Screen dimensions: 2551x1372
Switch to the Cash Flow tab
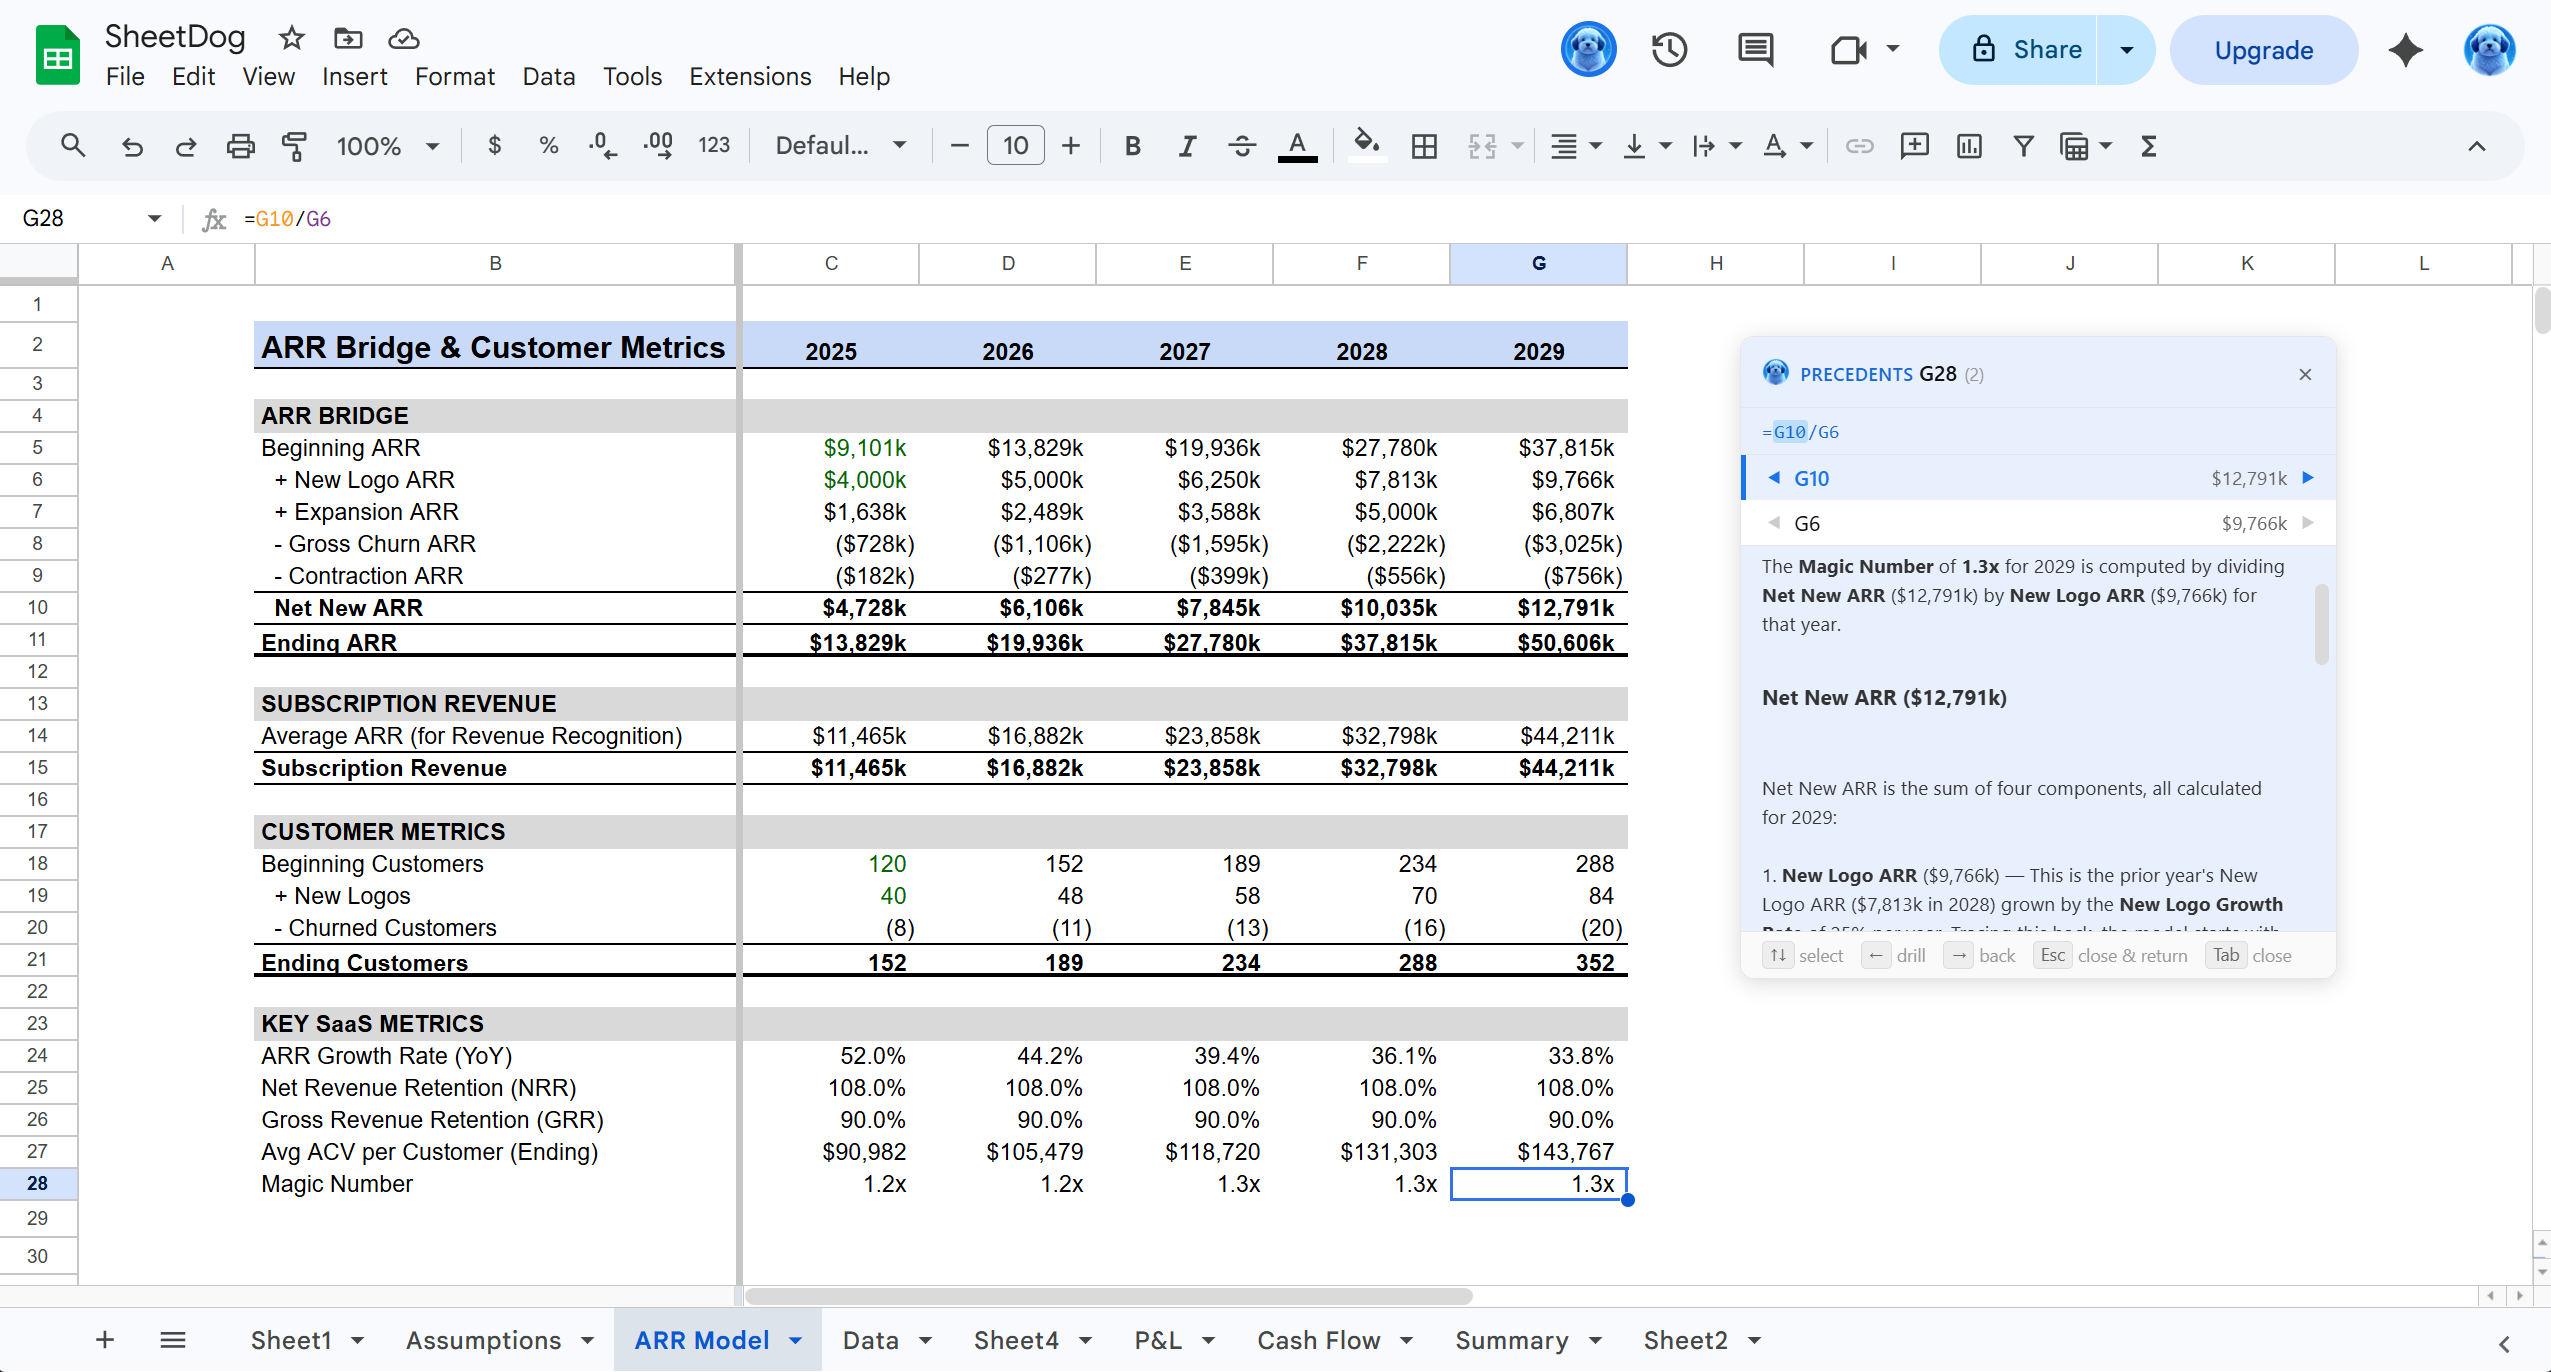point(1318,1340)
